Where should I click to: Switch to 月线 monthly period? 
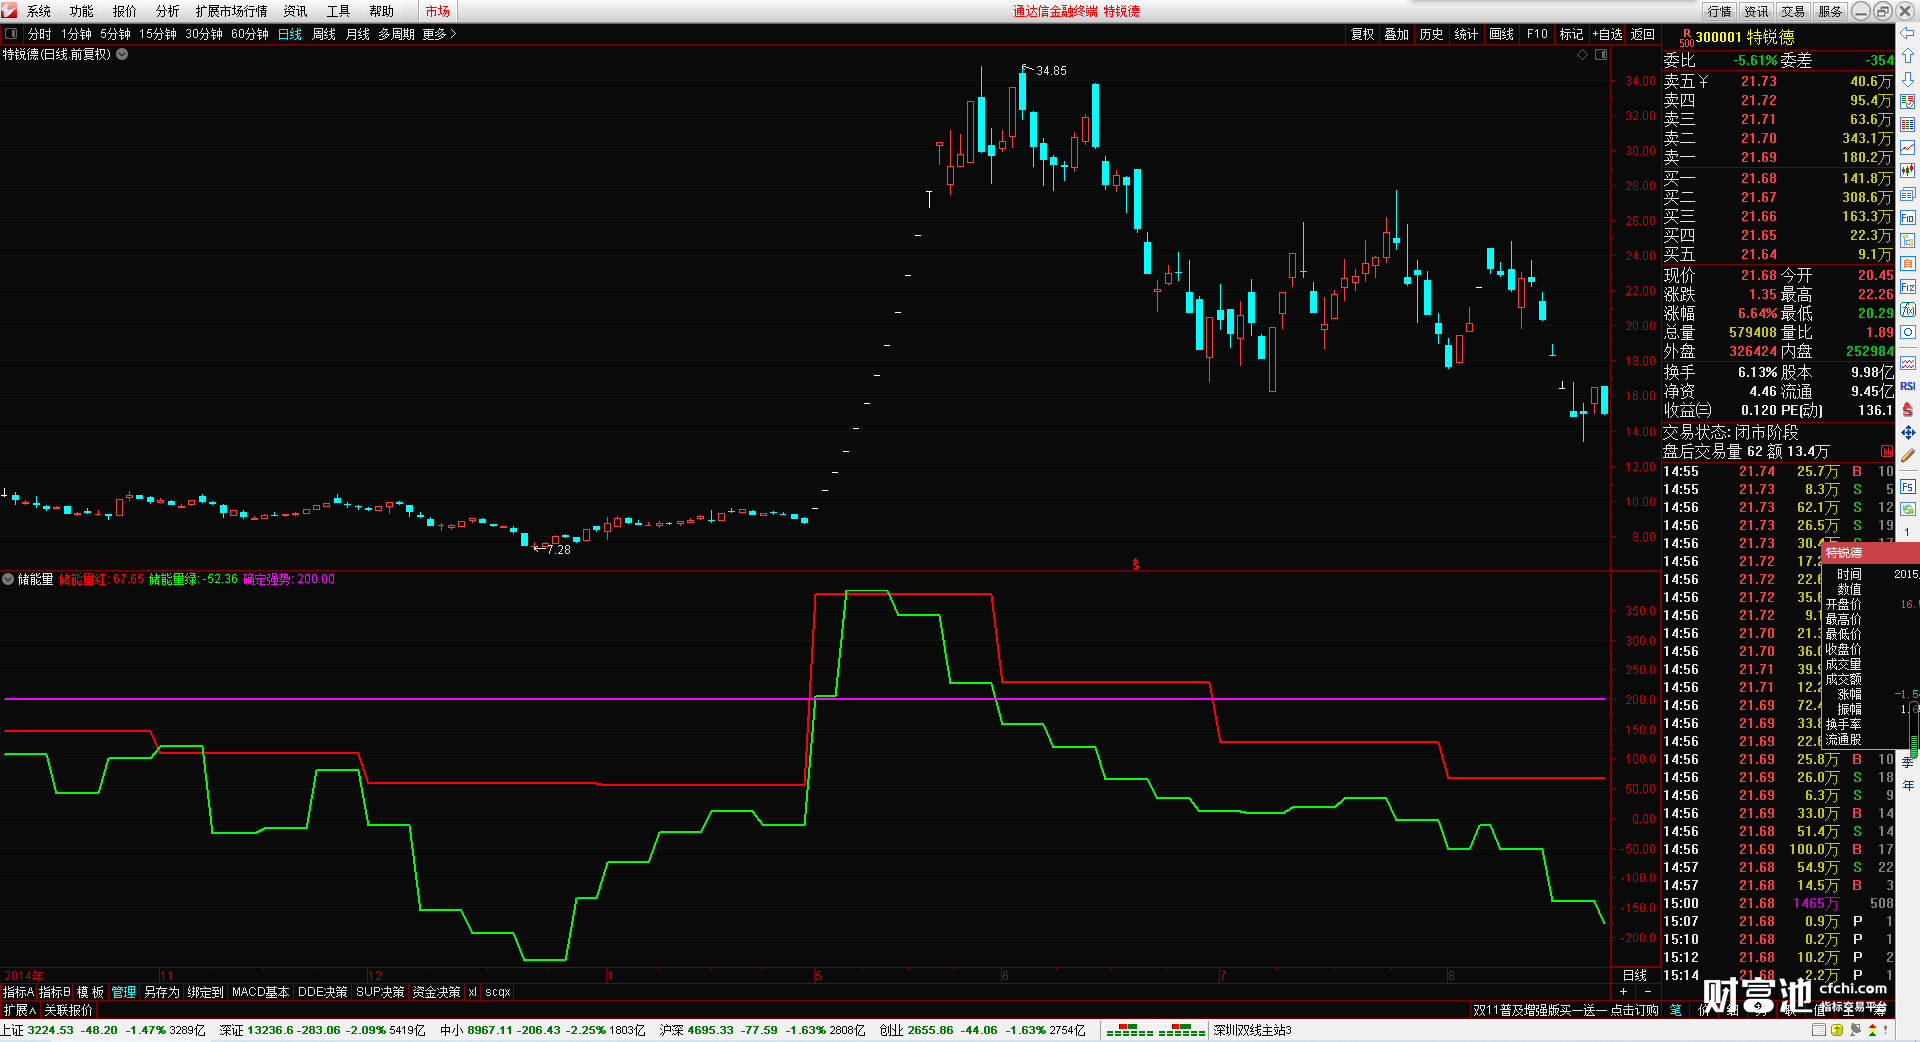(358, 34)
